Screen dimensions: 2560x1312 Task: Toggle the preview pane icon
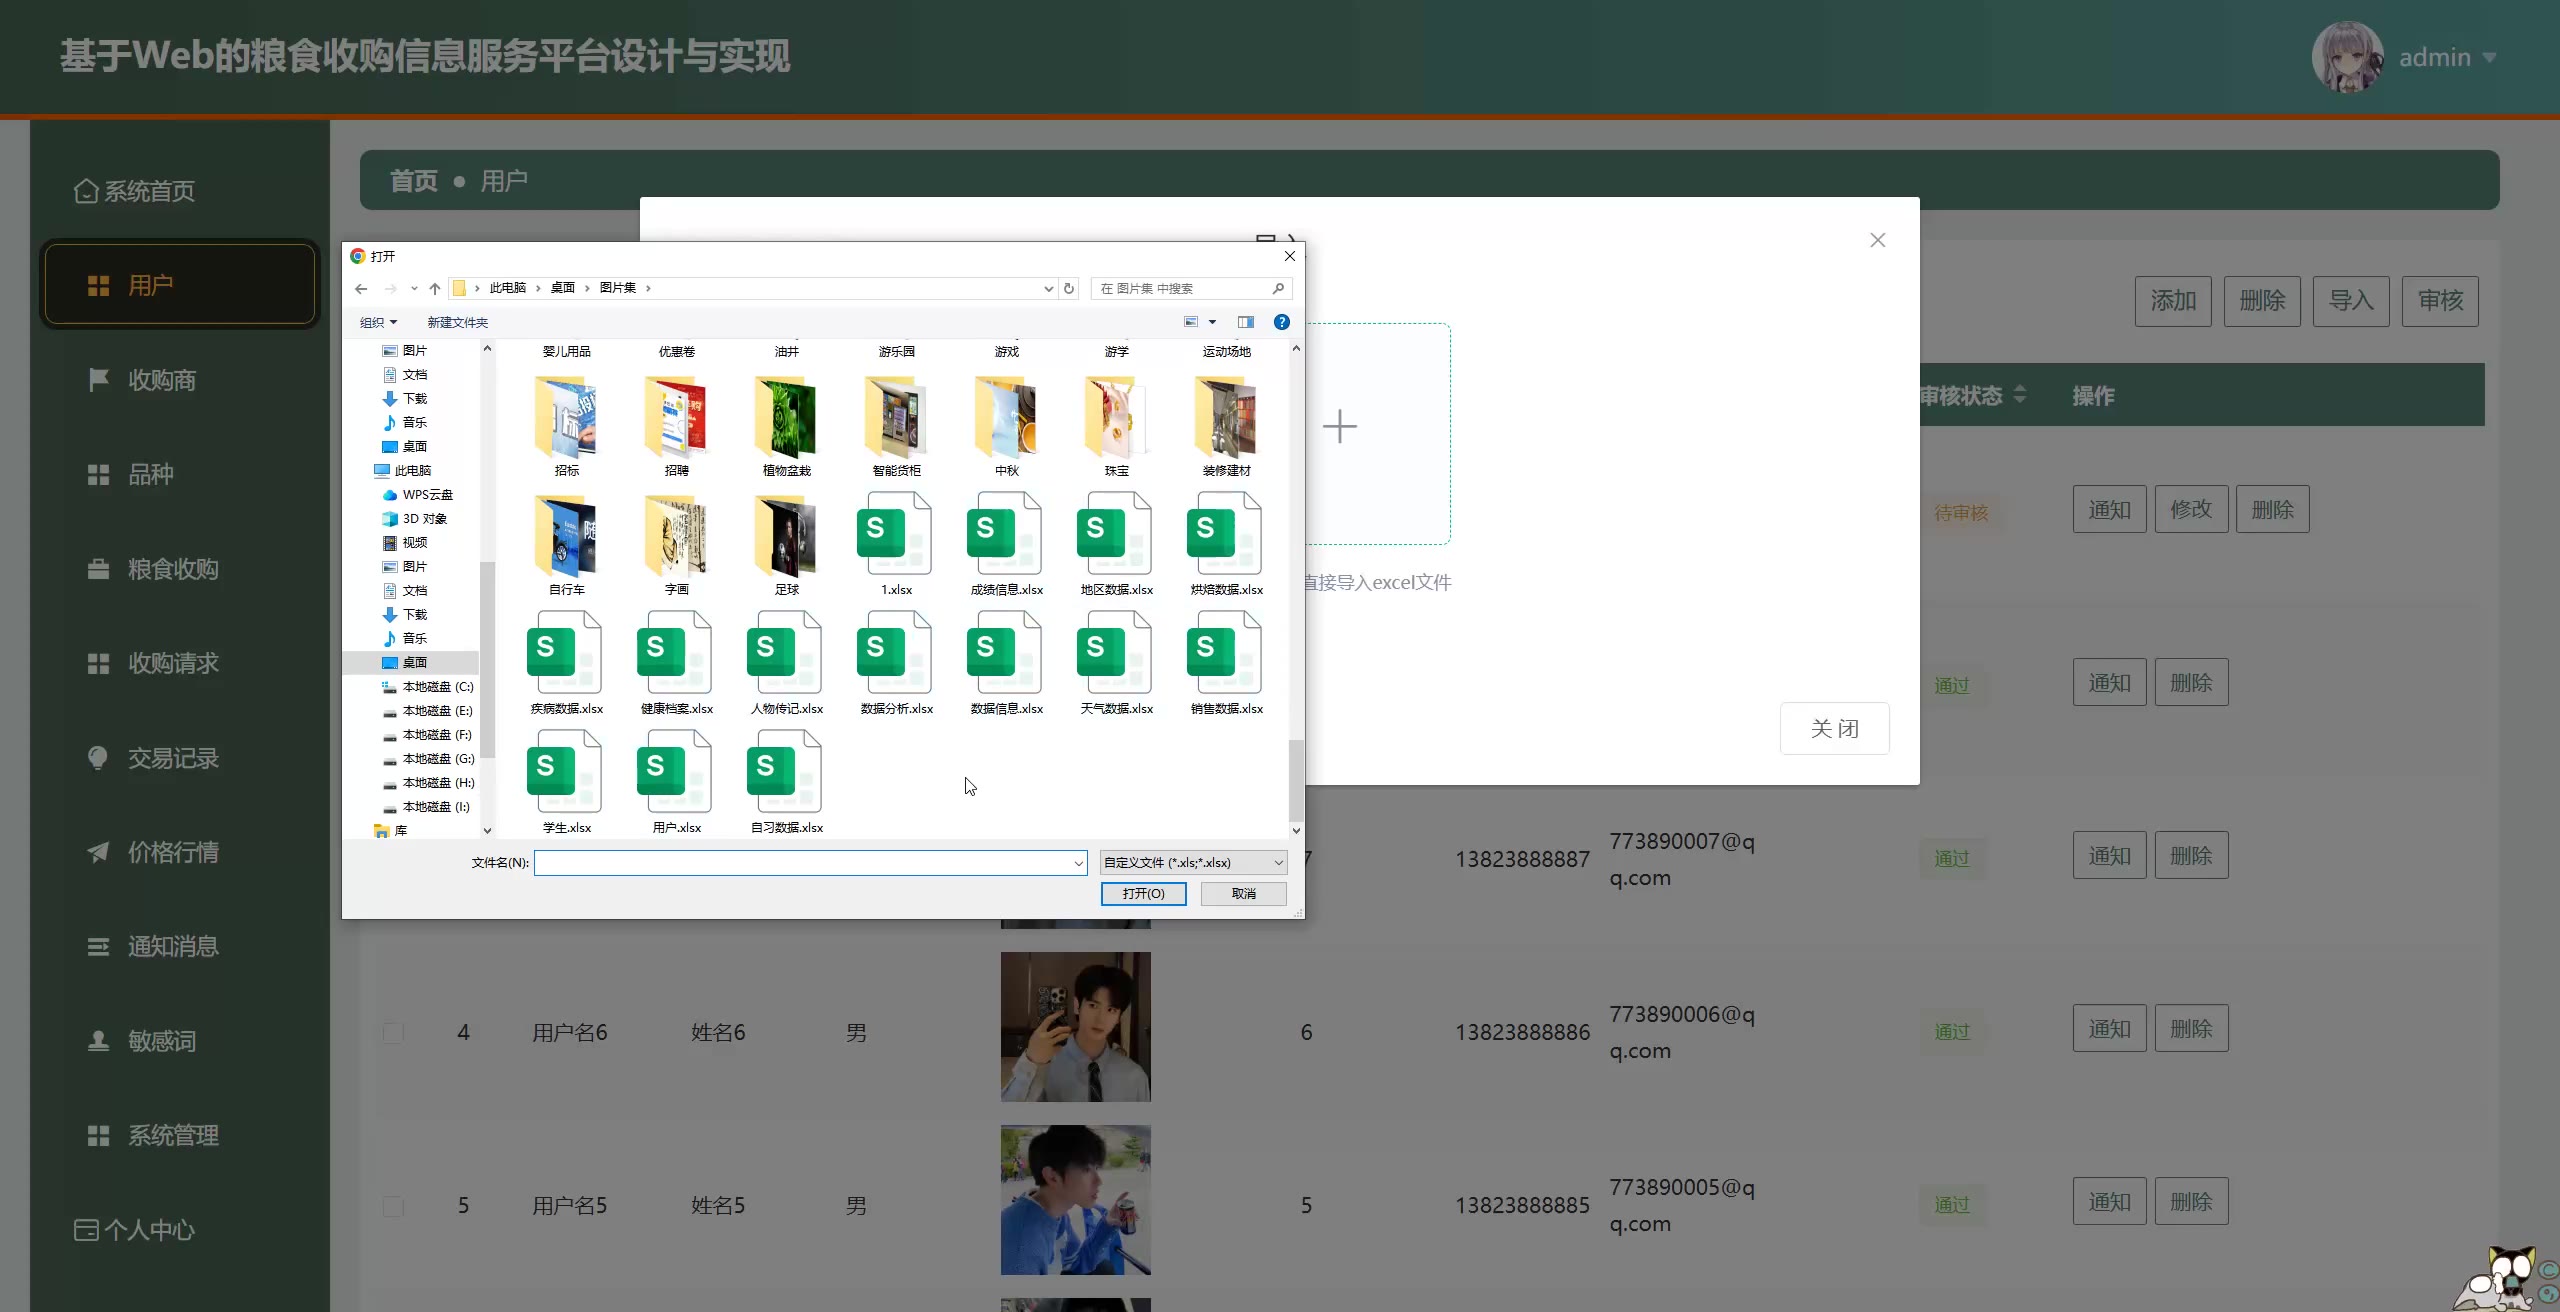point(1245,322)
